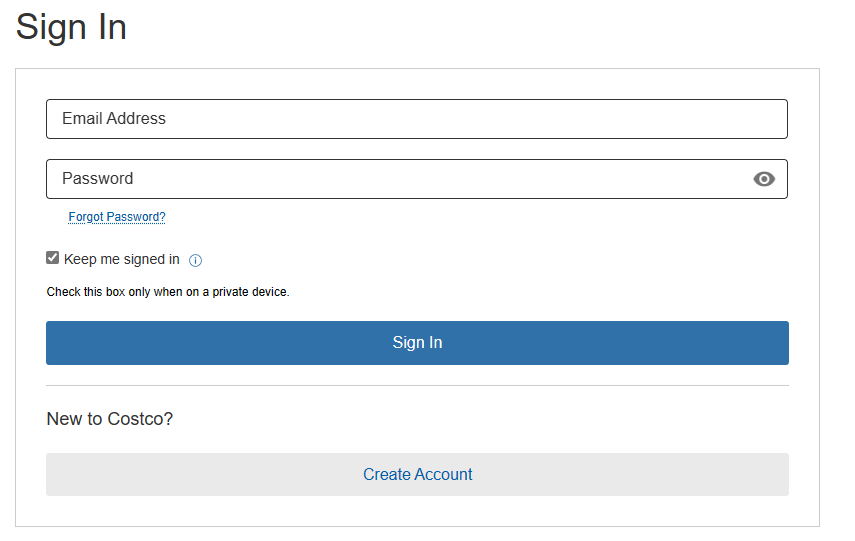Reveal typed password with the eye toggle
Viewport: 855px width, 541px height.
pos(764,179)
